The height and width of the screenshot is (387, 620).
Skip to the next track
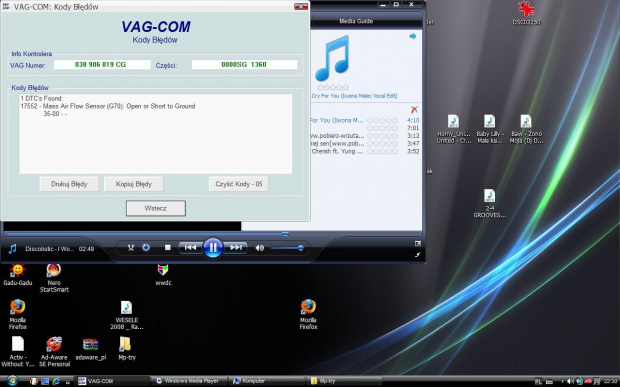tap(236, 248)
